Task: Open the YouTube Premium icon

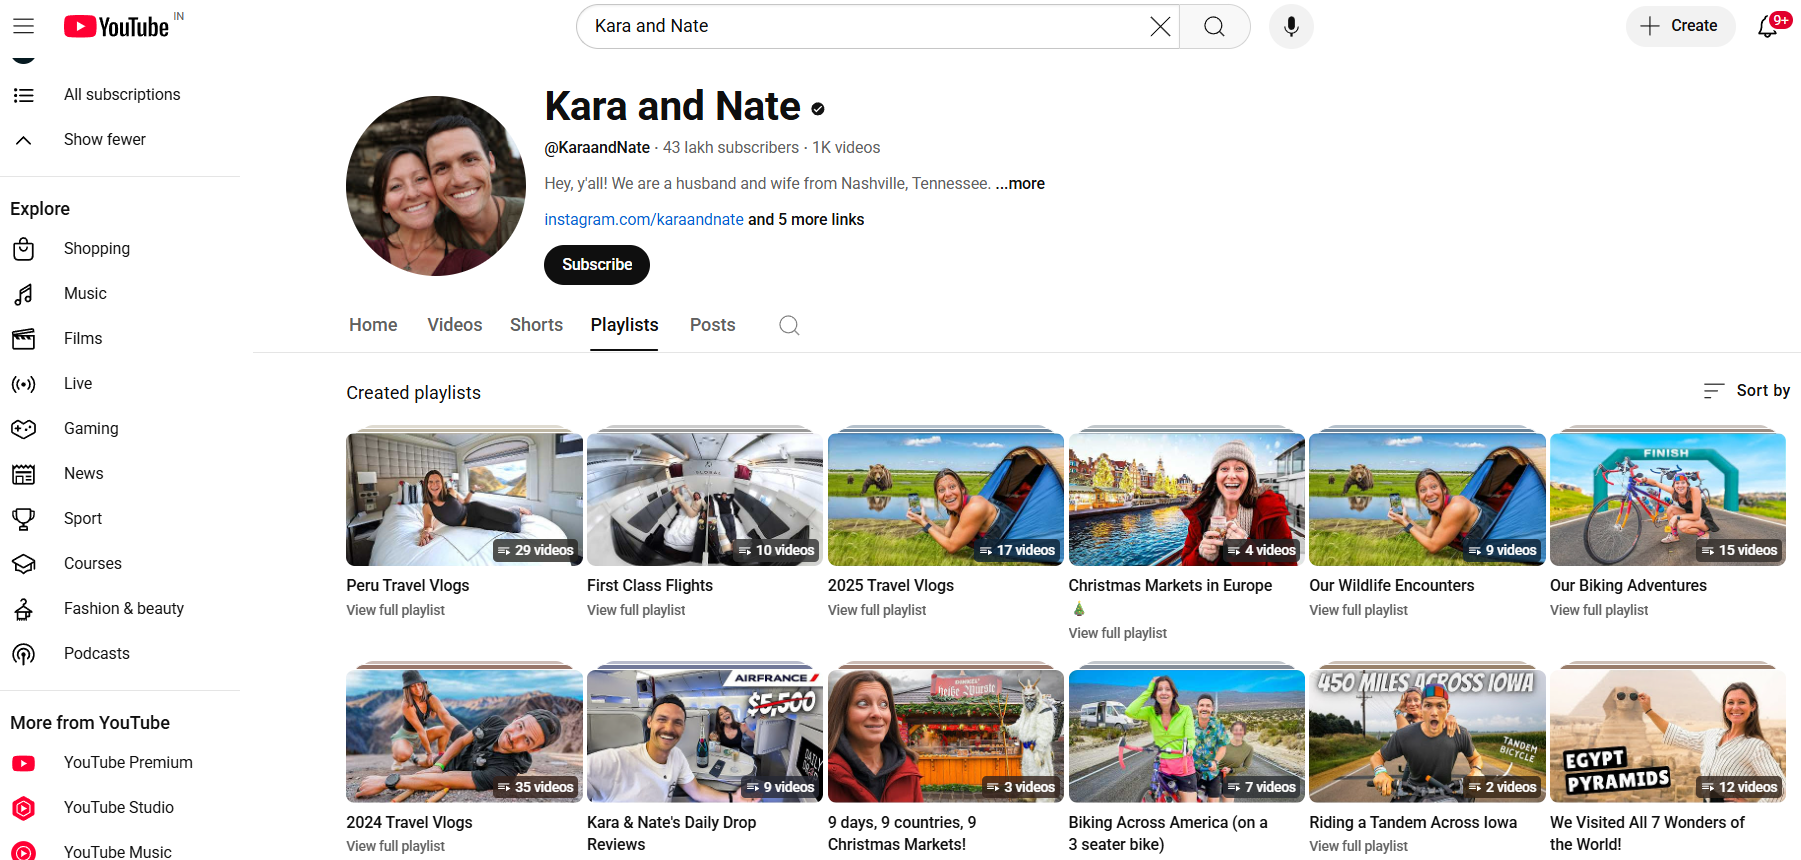Action: [24, 763]
